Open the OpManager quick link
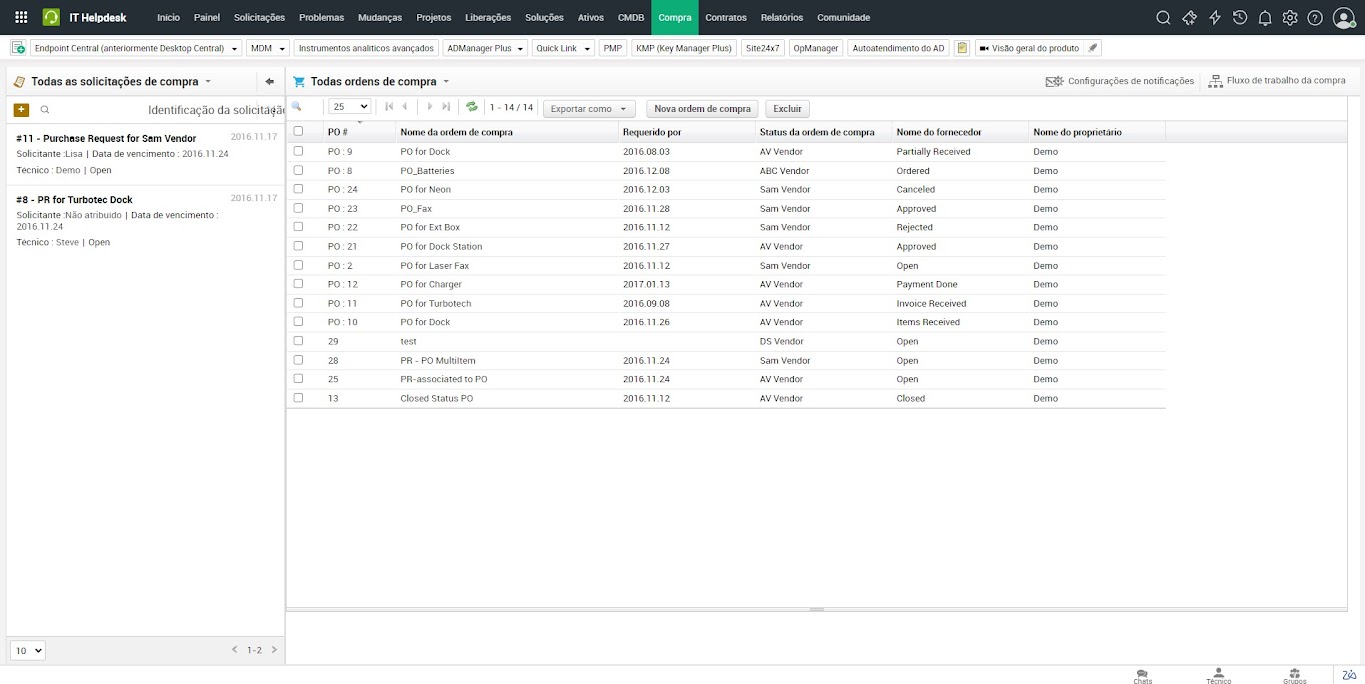 tap(816, 48)
